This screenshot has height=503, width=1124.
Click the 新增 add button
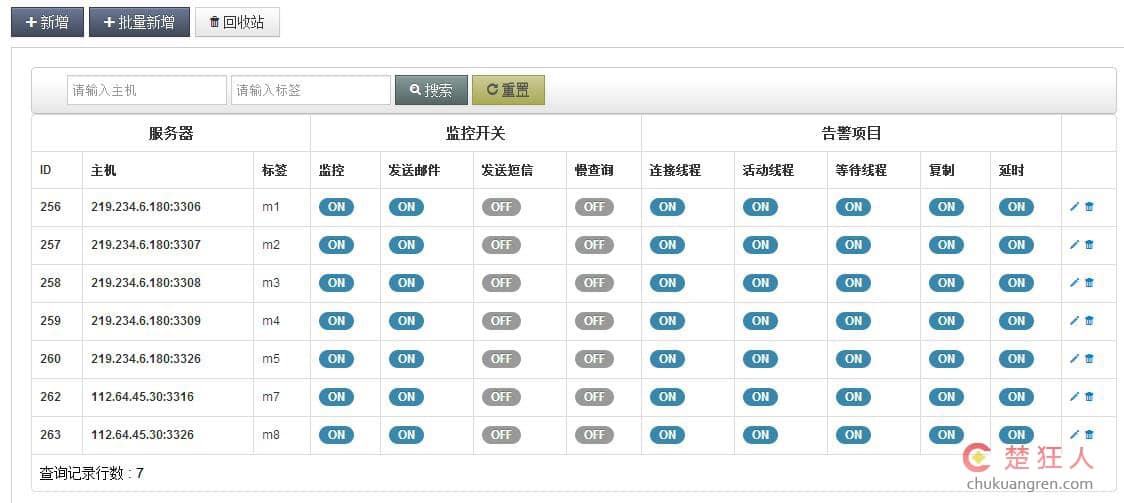[47, 22]
